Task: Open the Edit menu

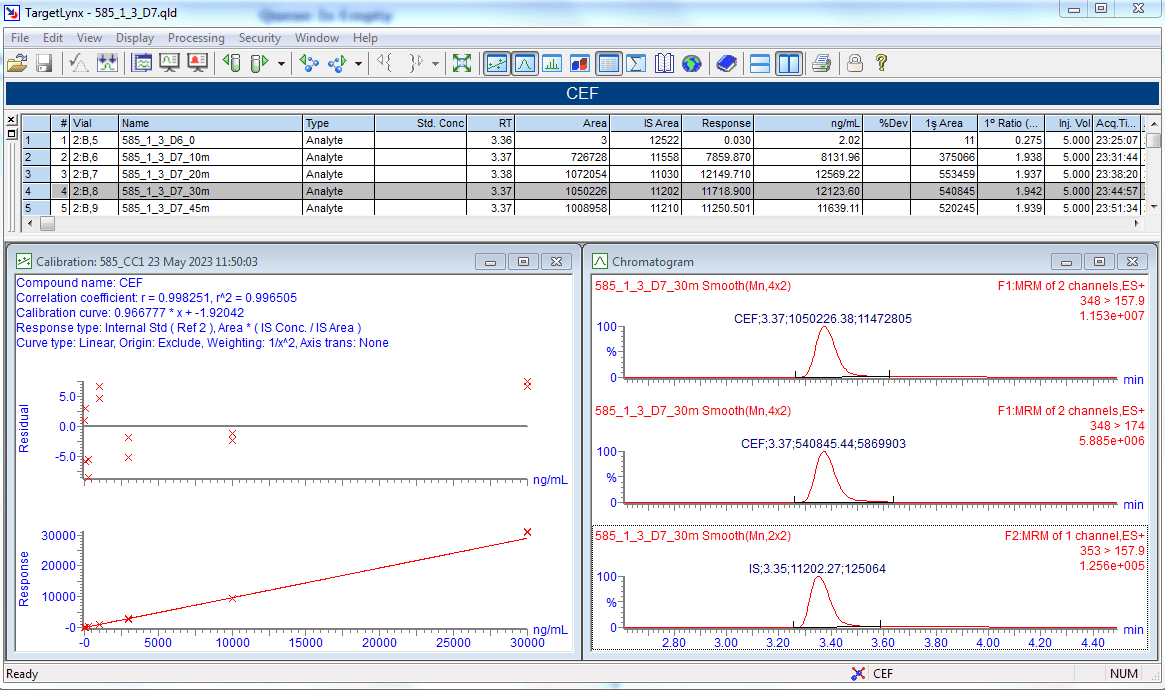Action: click(53, 38)
